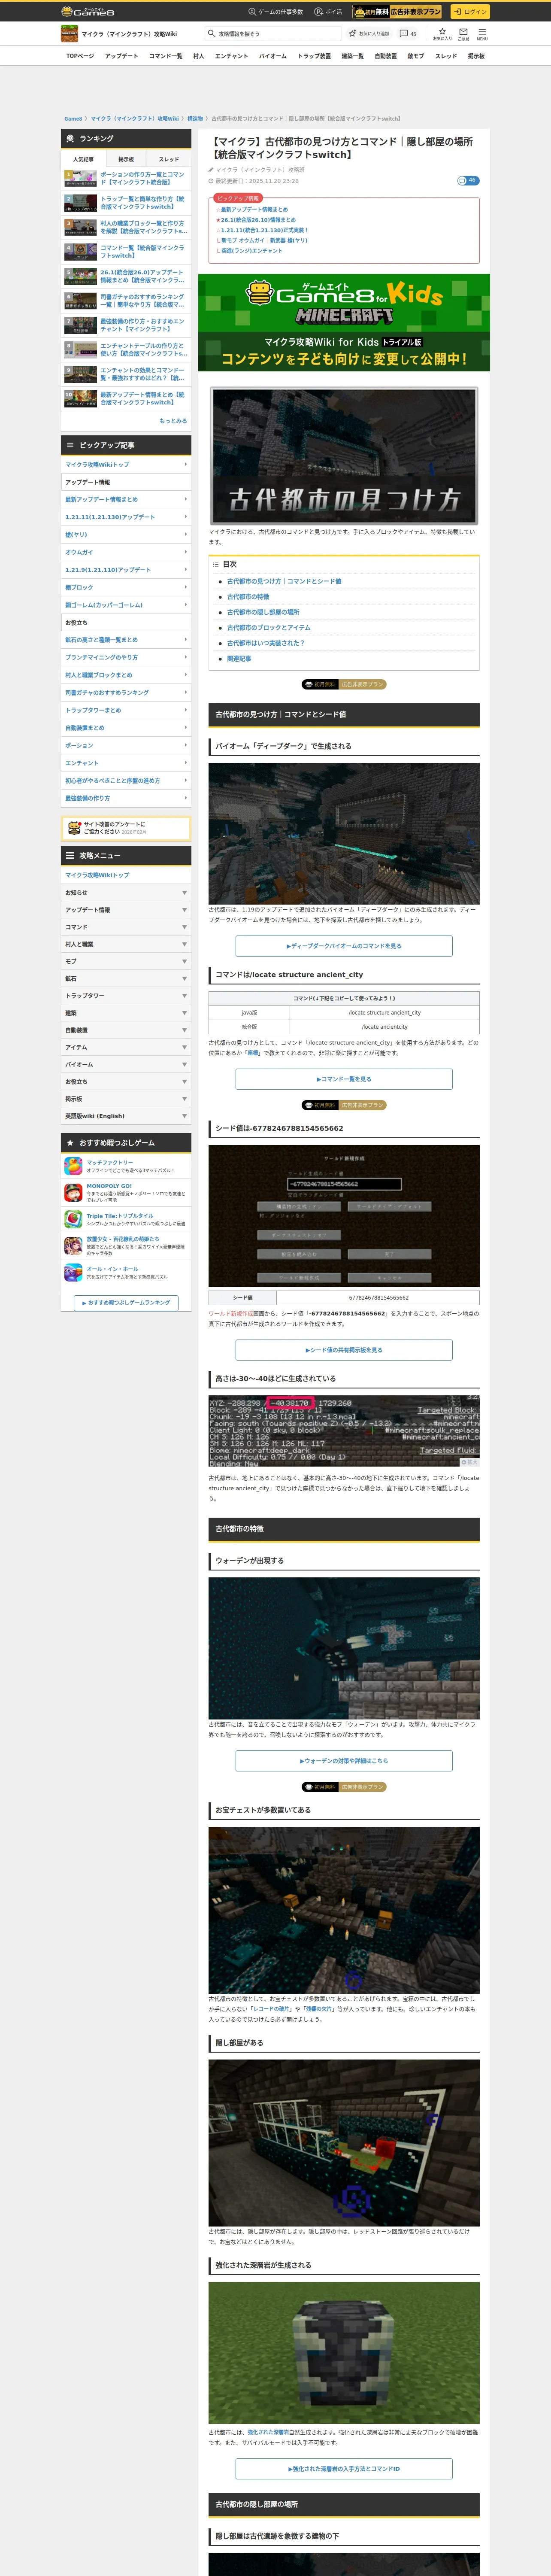Switch to the スレッド ranking tab

(x=169, y=159)
